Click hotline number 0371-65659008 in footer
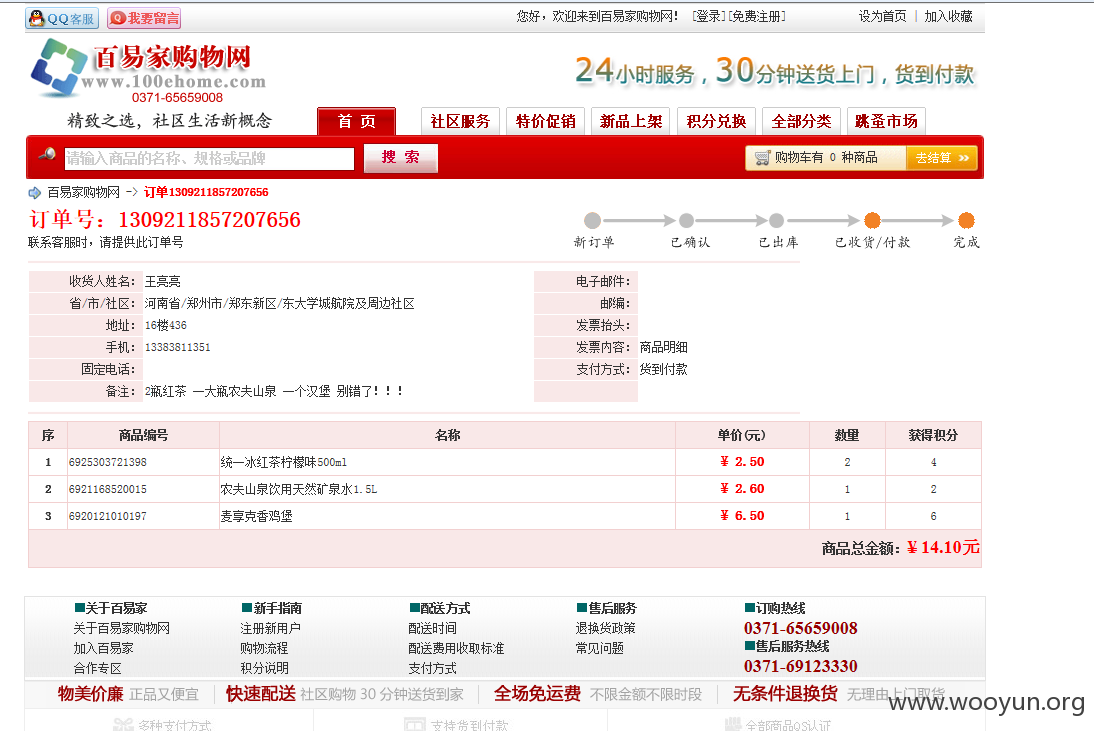Screen dimensions: 1094x731 pos(800,628)
